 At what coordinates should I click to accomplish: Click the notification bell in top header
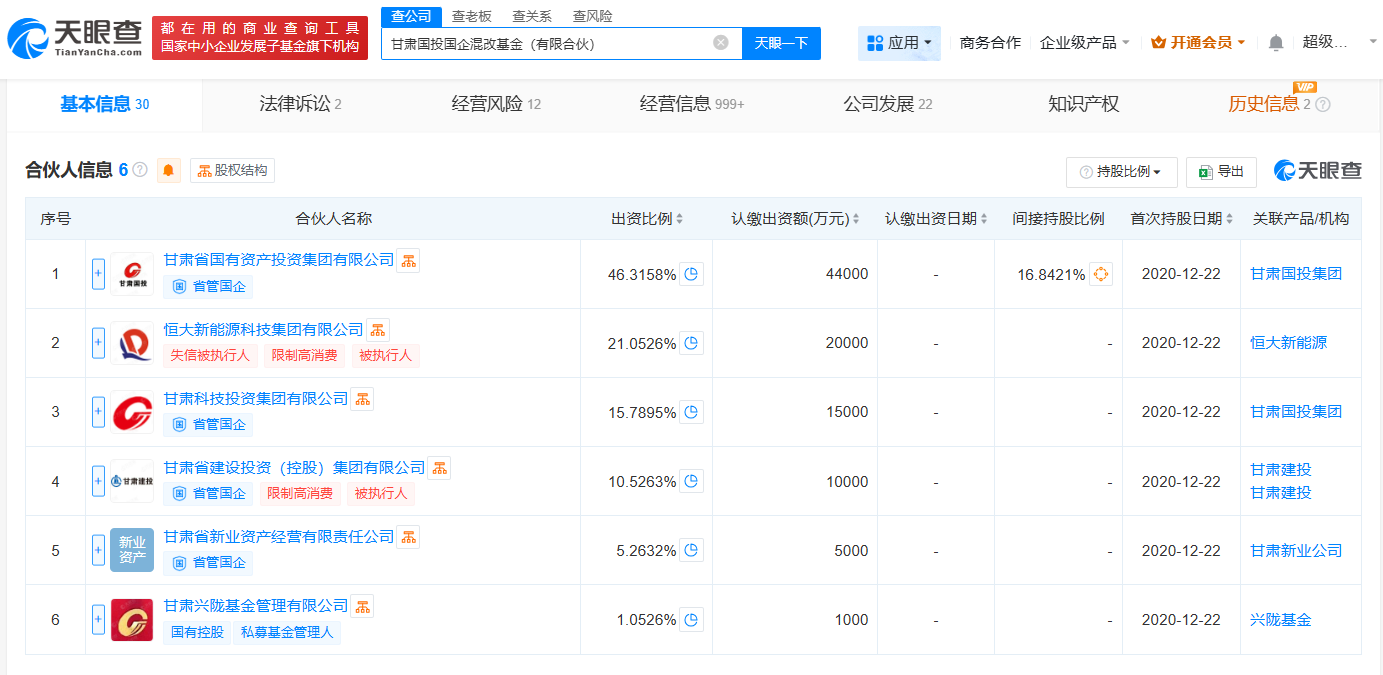tap(1275, 43)
